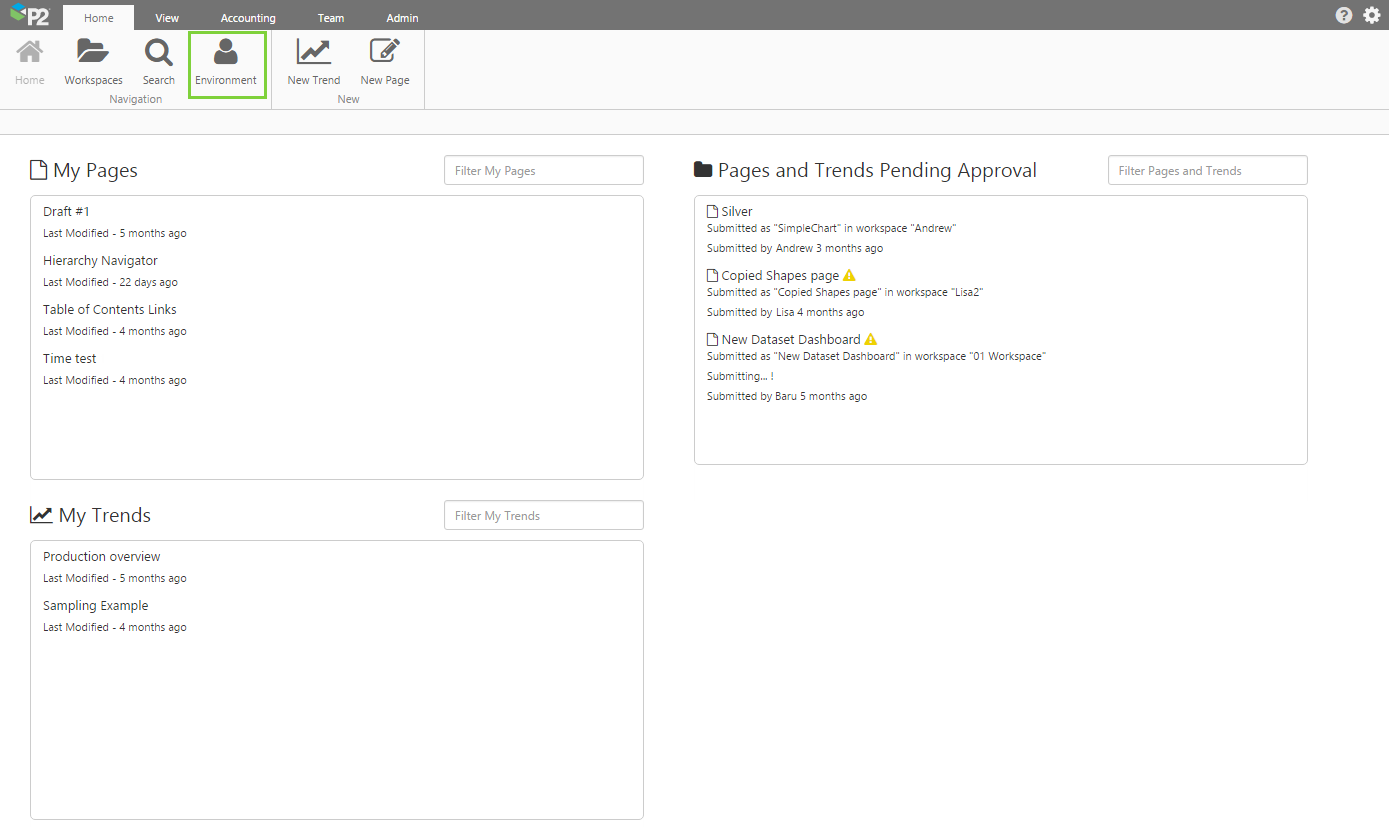Click the My Trends heading

(x=105, y=515)
